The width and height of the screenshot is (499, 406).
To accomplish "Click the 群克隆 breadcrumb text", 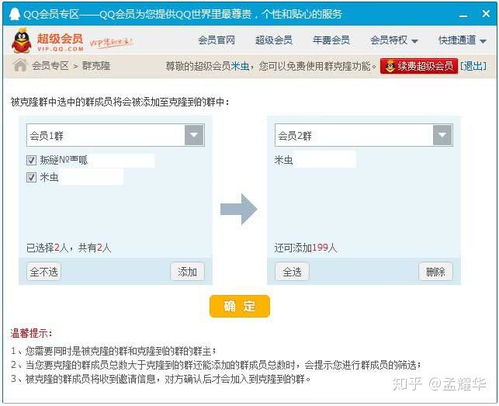I will [96, 65].
